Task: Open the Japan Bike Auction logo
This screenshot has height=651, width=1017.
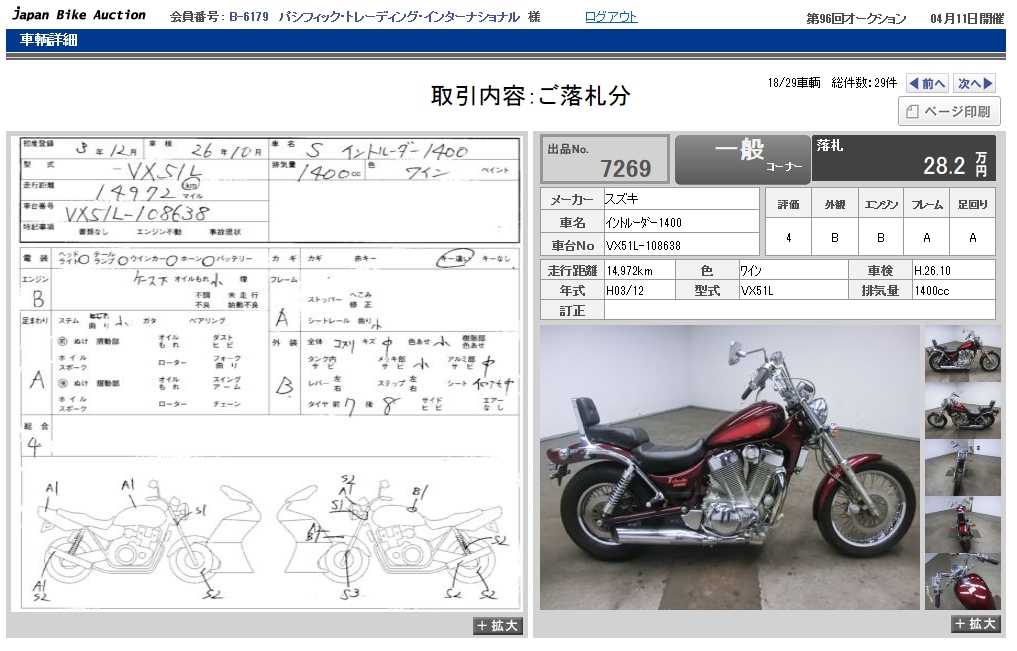Action: pyautogui.click(x=78, y=15)
